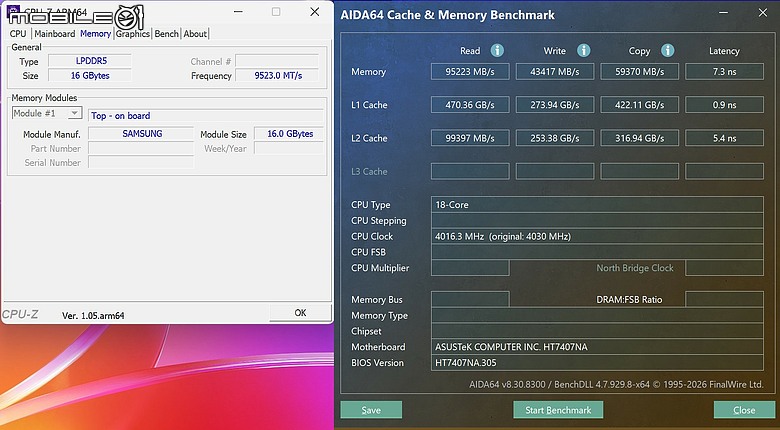Screen dimensions: 780x430
Task: Click L2 Cache Write 253.38 GB/s
Action: click(x=555, y=138)
